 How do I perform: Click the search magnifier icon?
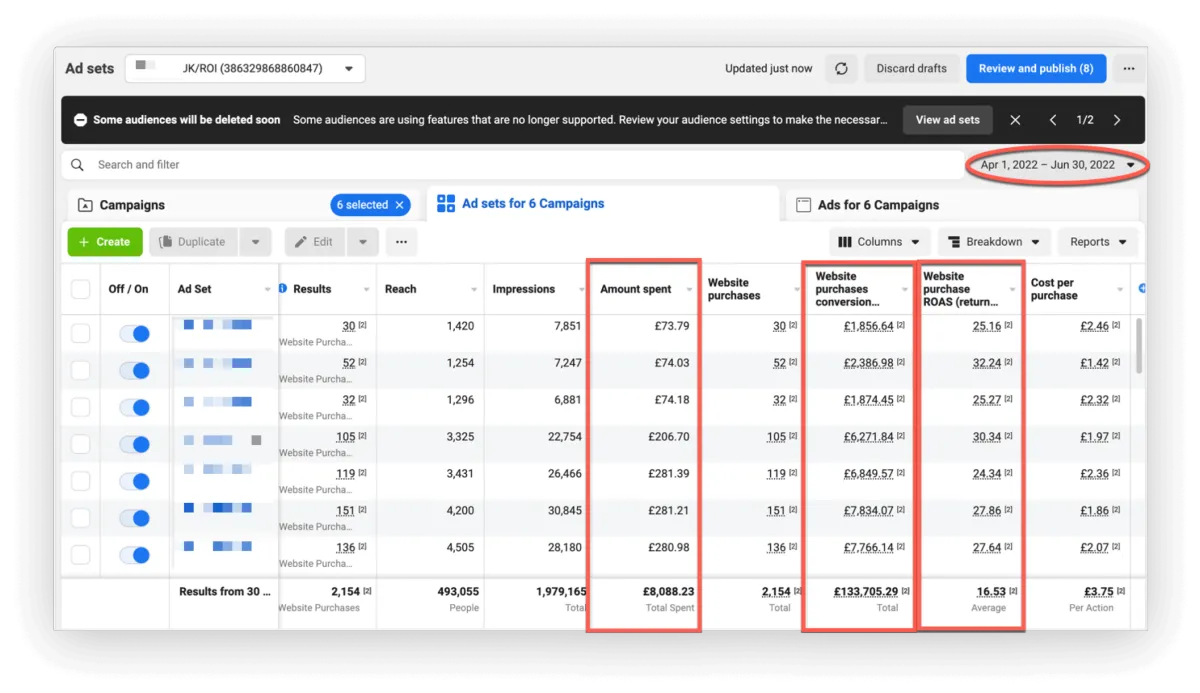tap(78, 165)
